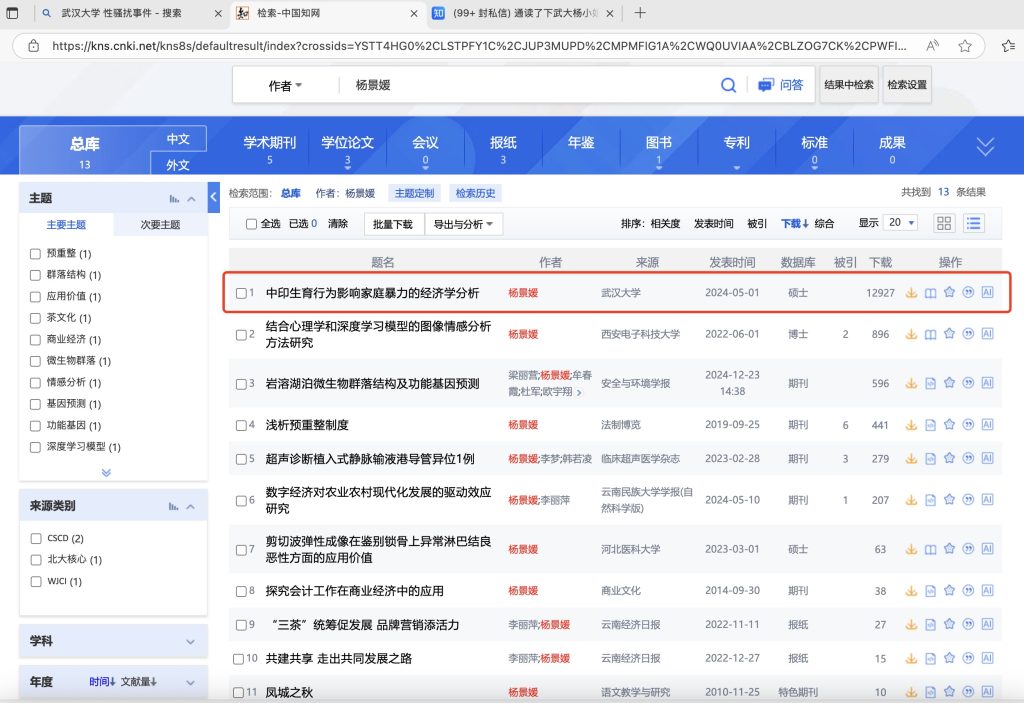1024x703 pixels.
Task: Select the 外文 language tab
Action: [x=178, y=164]
